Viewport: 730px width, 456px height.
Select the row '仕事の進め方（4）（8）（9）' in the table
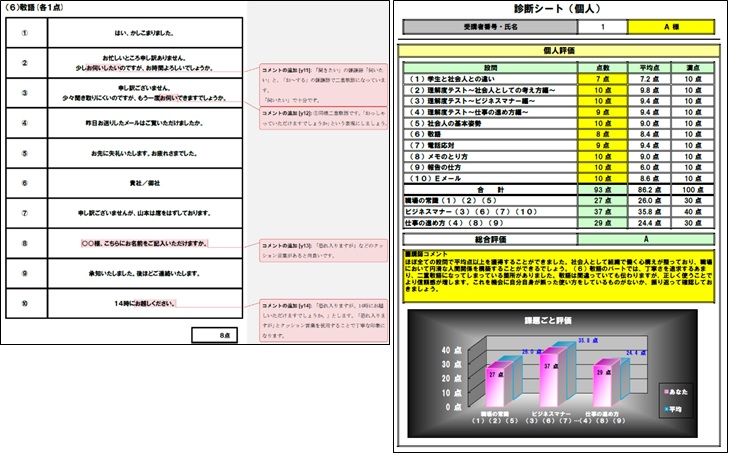(x=559, y=223)
